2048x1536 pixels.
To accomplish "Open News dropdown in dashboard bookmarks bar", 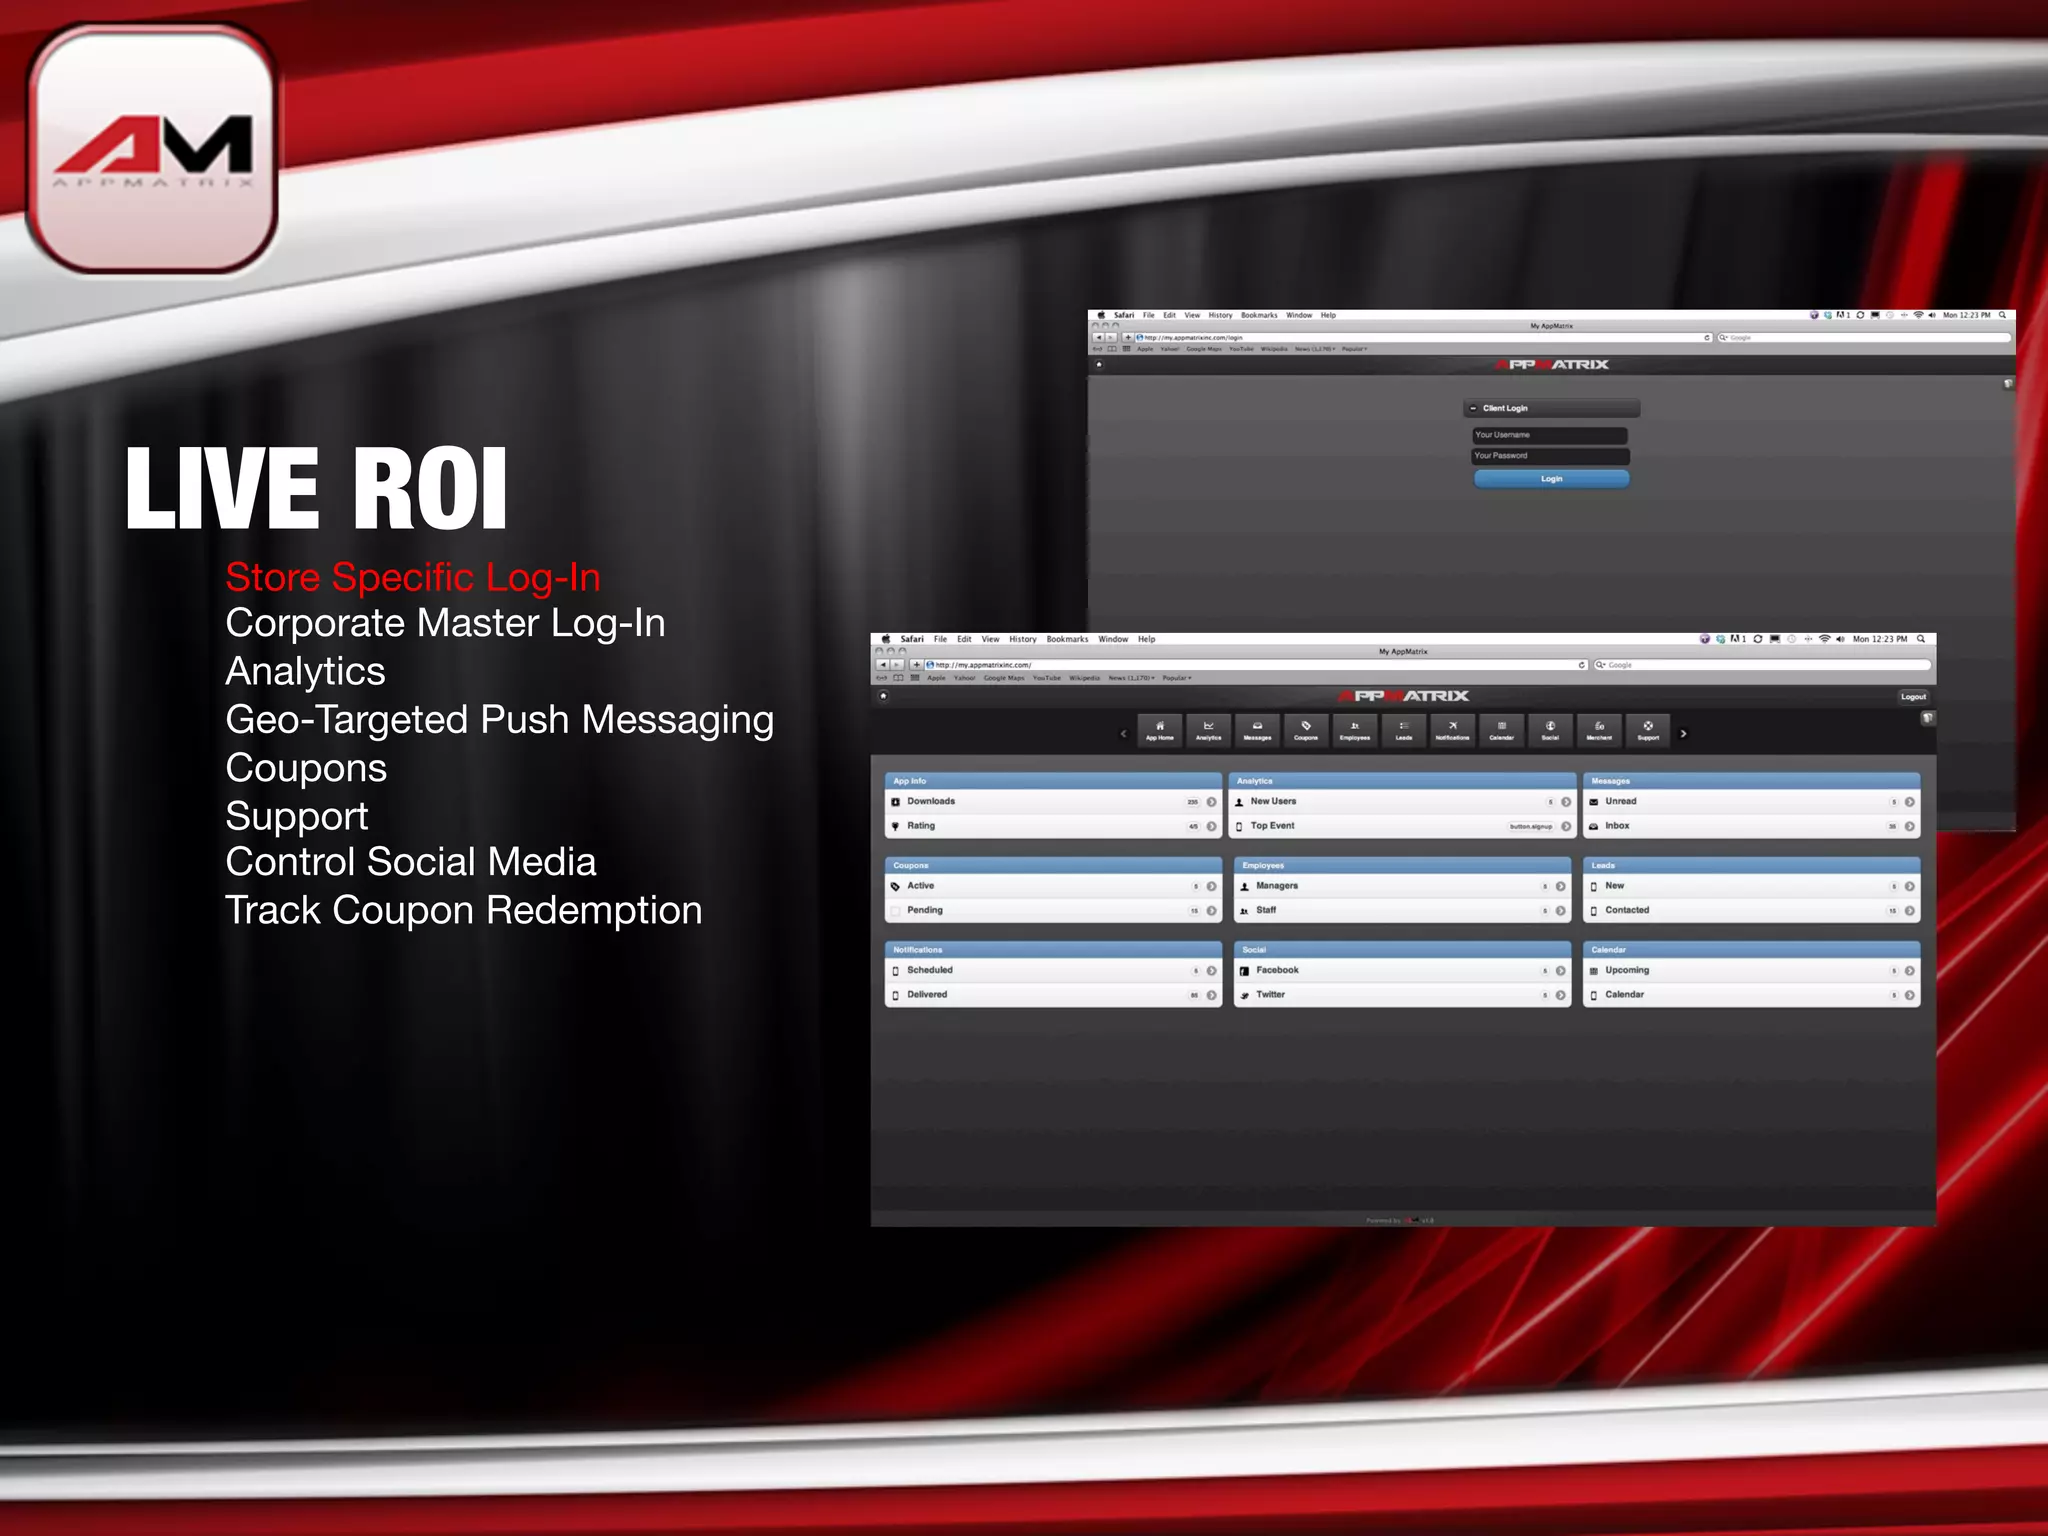I will [x=1132, y=678].
